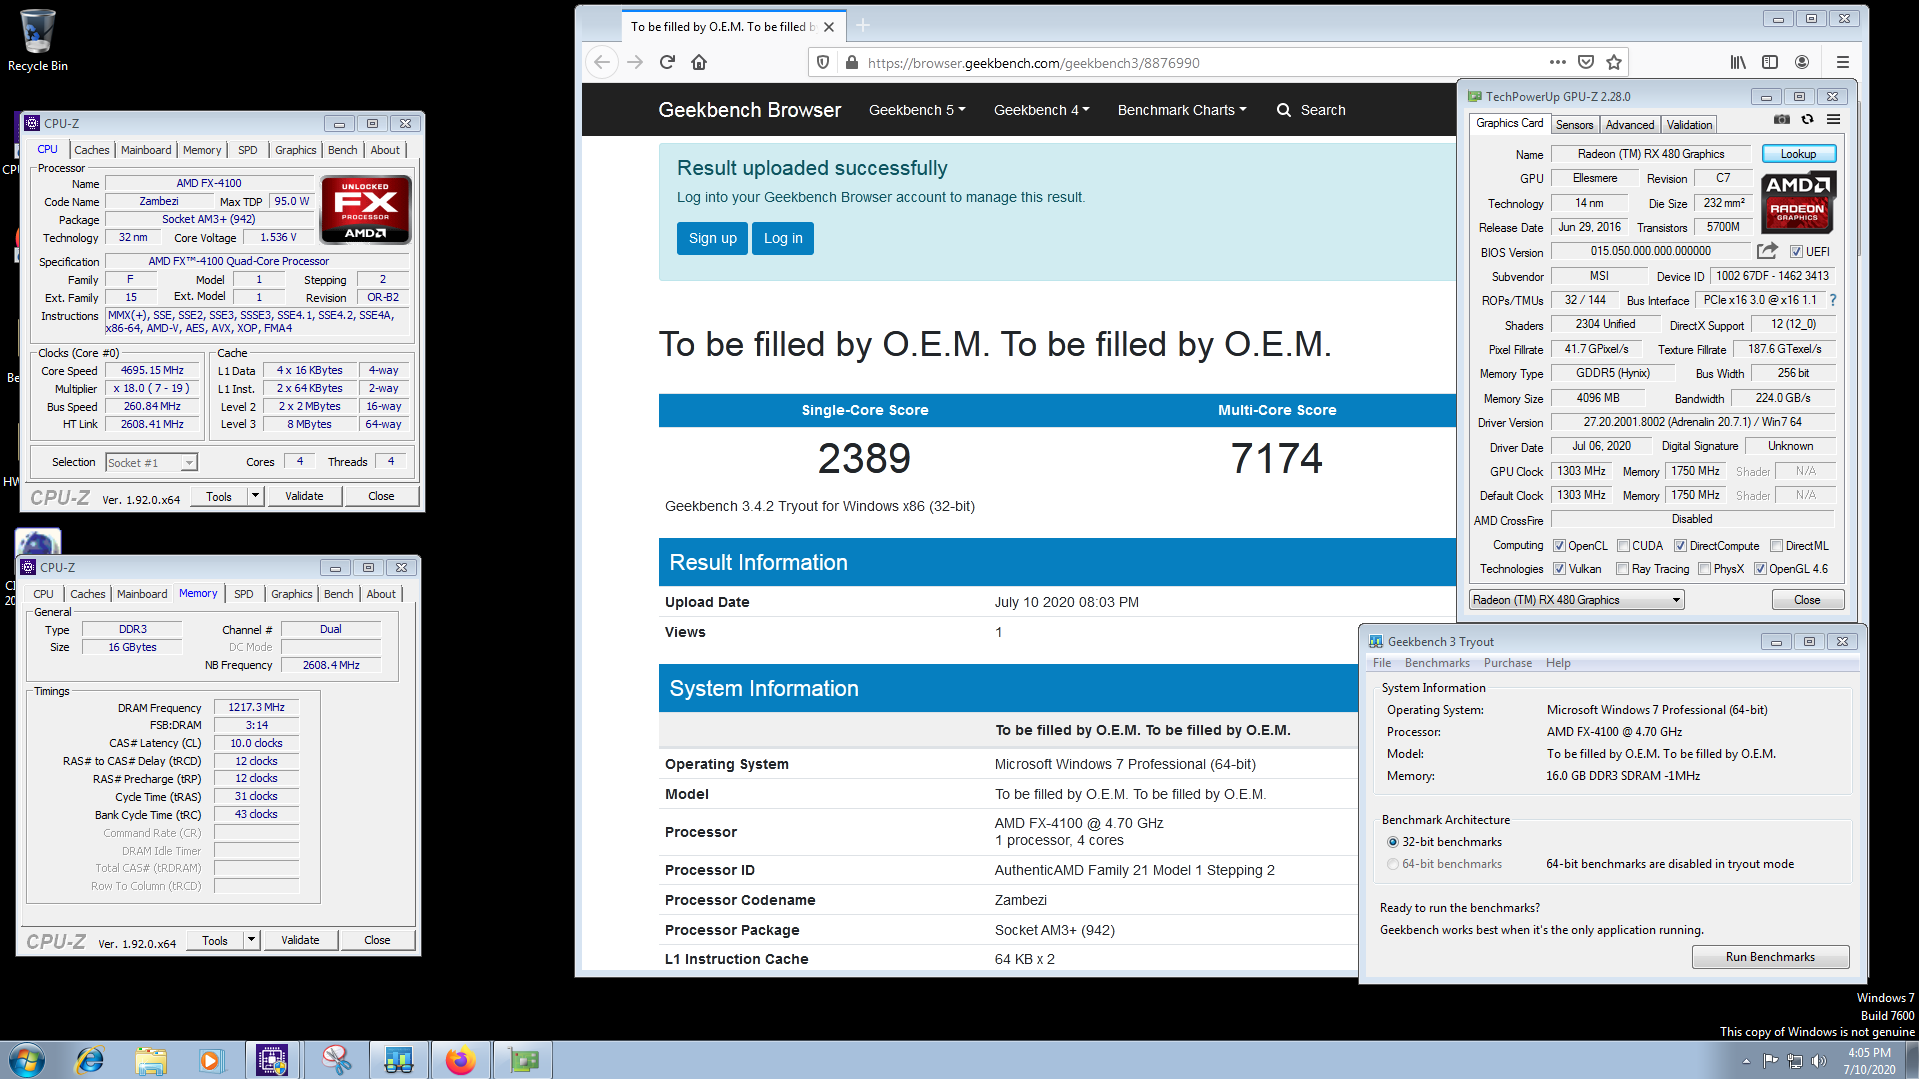Click the GPU-Z refresh icon

coord(1807,119)
